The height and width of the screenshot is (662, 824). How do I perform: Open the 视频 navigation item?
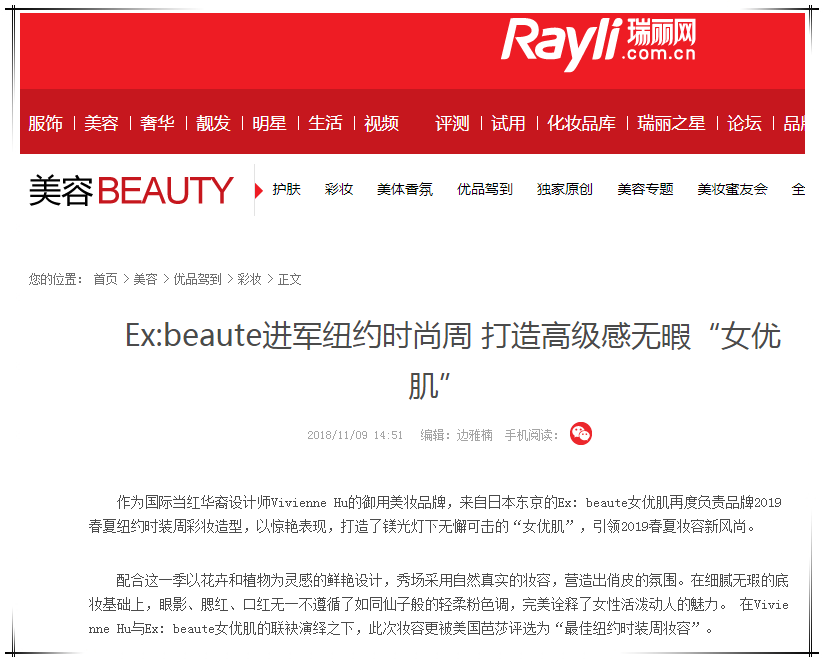[382, 123]
